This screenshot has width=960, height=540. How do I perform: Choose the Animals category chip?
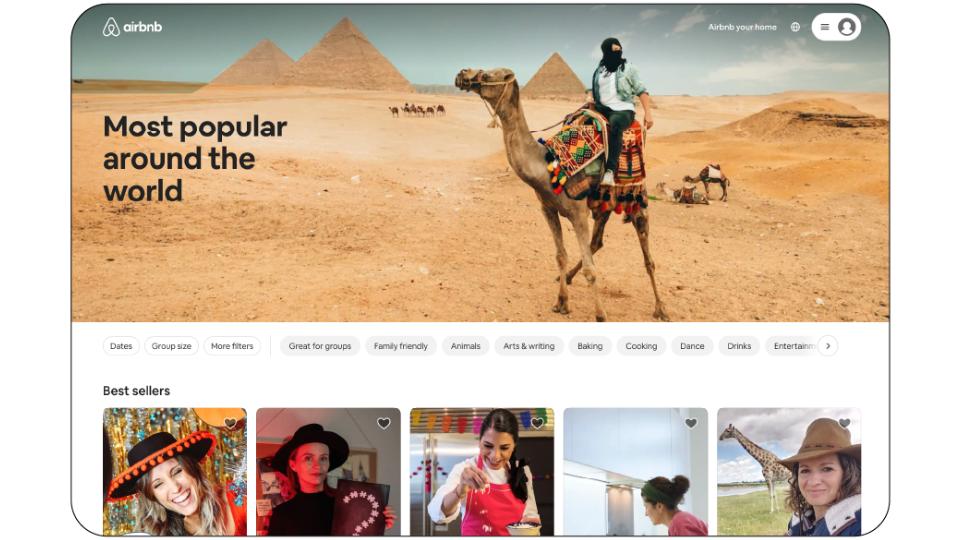[465, 346]
